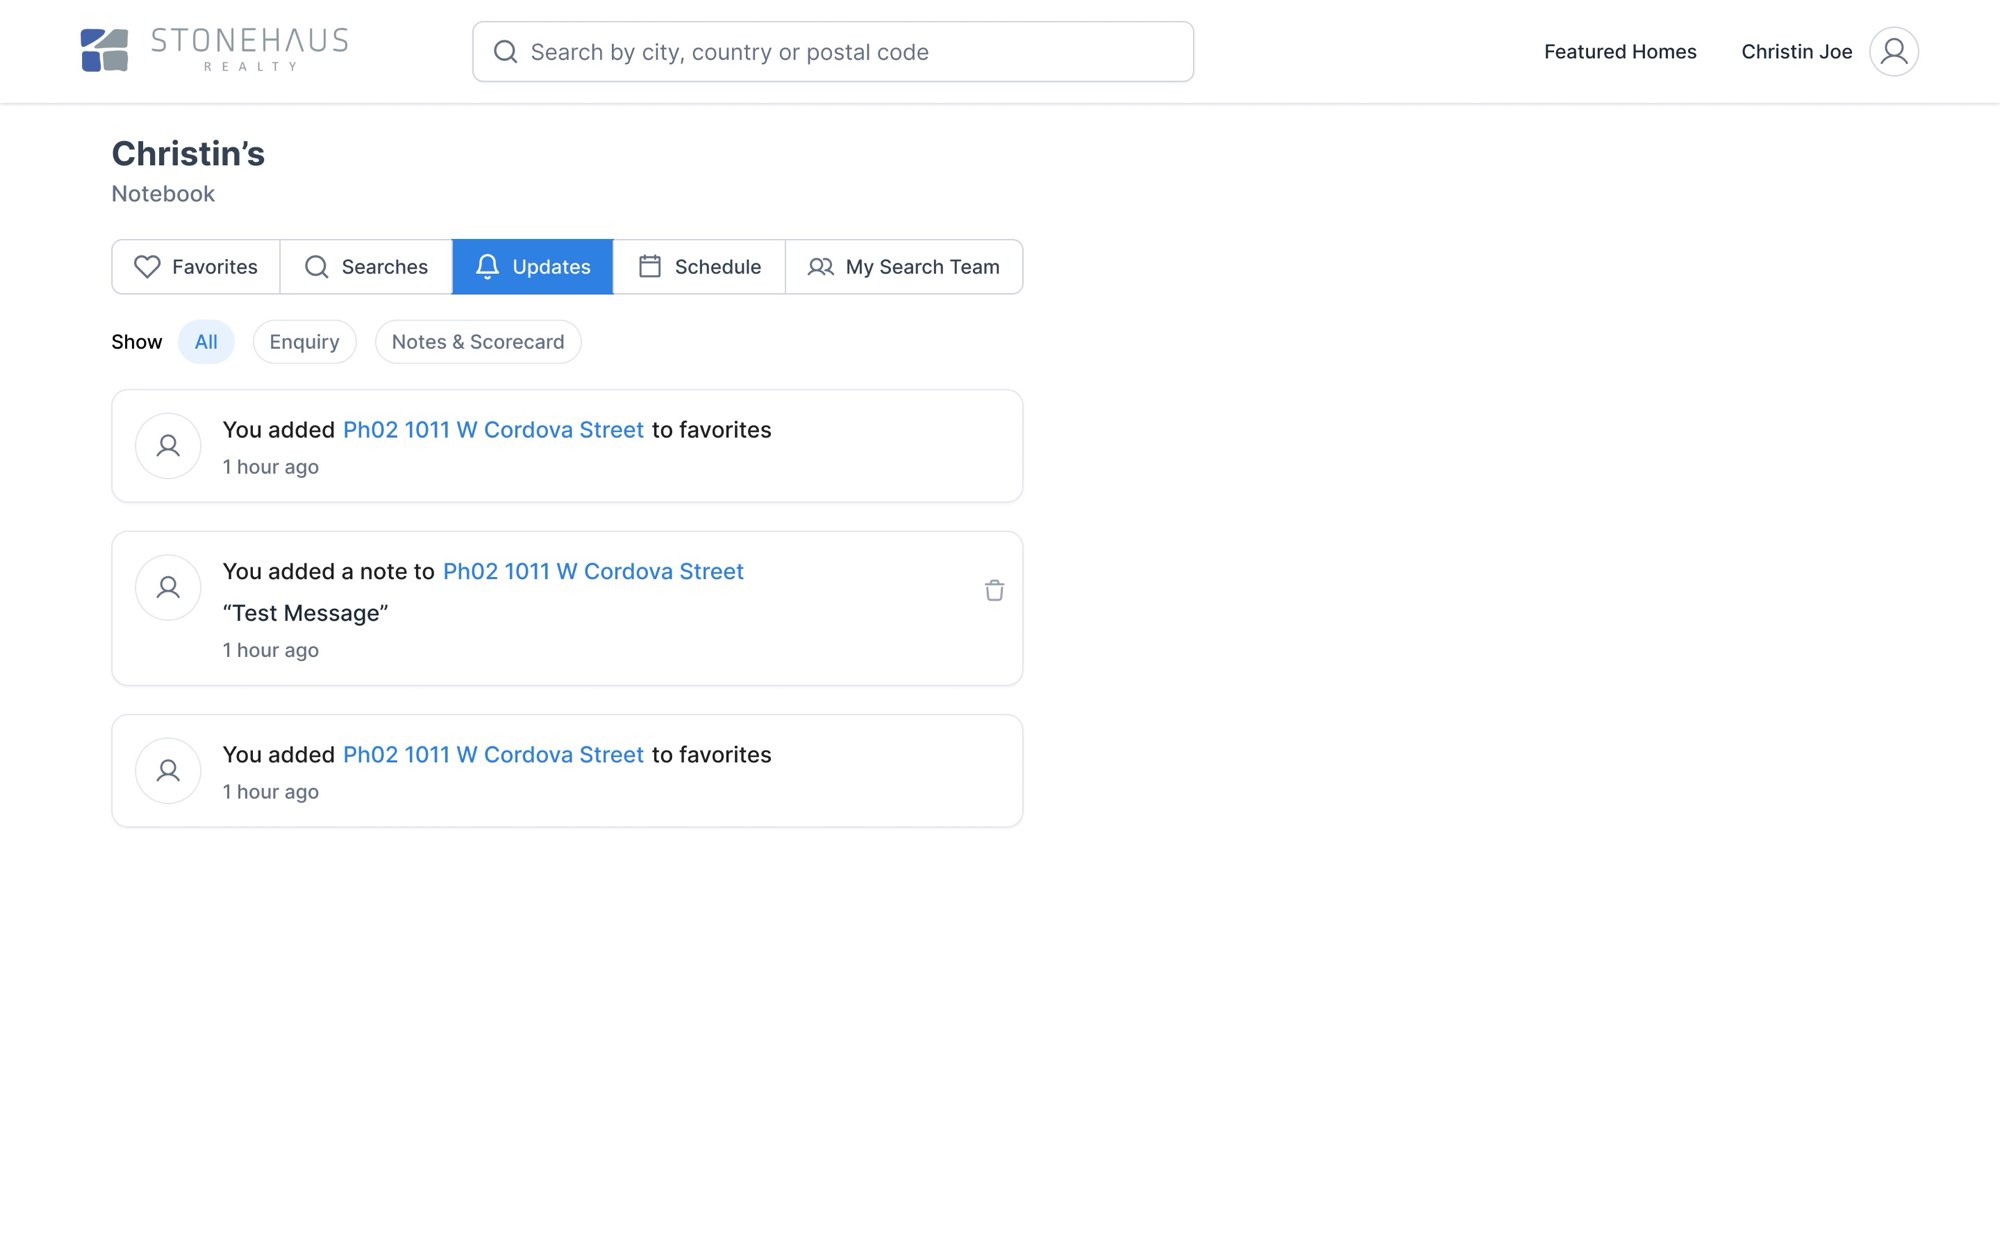Delete the Test Message note with trash icon
Screen dimensions: 2000x1250
[x=994, y=590]
